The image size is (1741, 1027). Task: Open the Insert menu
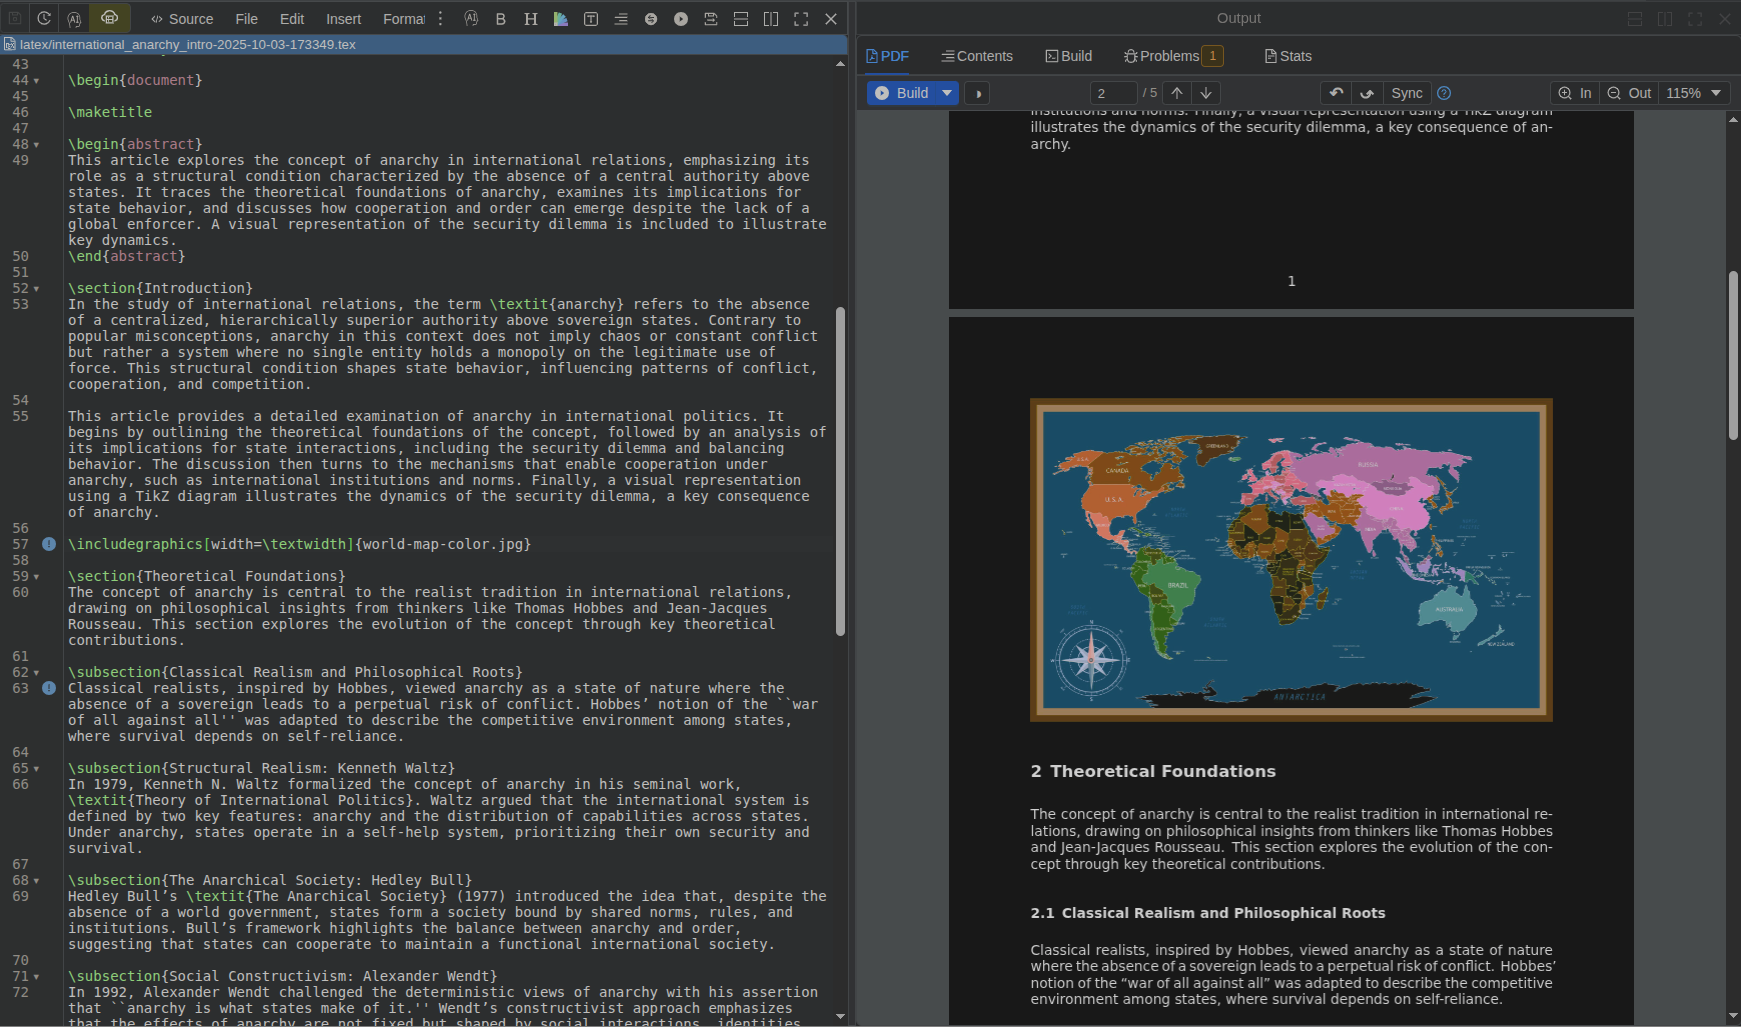click(343, 19)
